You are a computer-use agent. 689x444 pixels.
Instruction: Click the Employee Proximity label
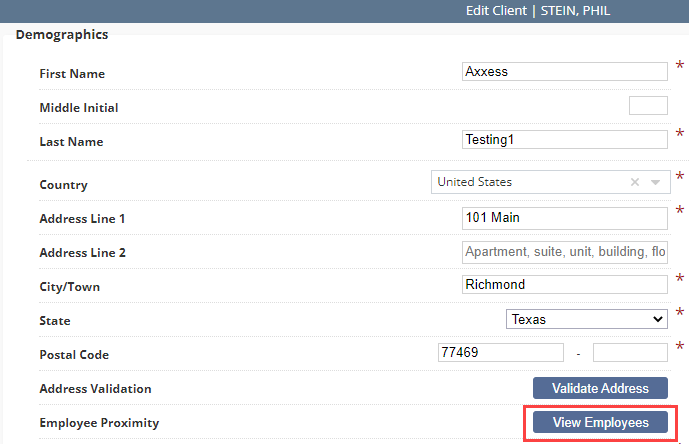tap(99, 423)
